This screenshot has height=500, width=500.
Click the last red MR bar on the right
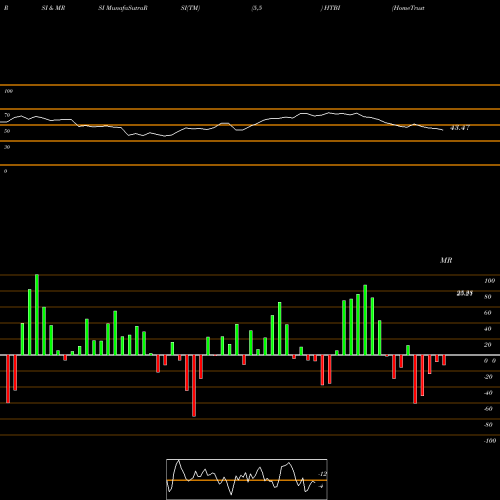pyautogui.click(x=444, y=360)
